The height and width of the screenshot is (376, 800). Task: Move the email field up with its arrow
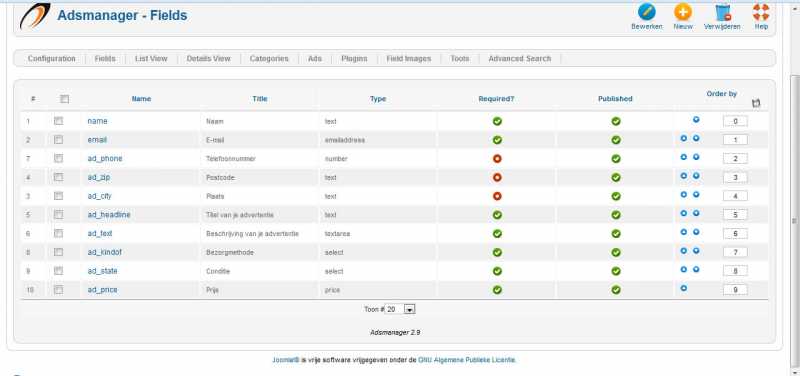coord(684,138)
